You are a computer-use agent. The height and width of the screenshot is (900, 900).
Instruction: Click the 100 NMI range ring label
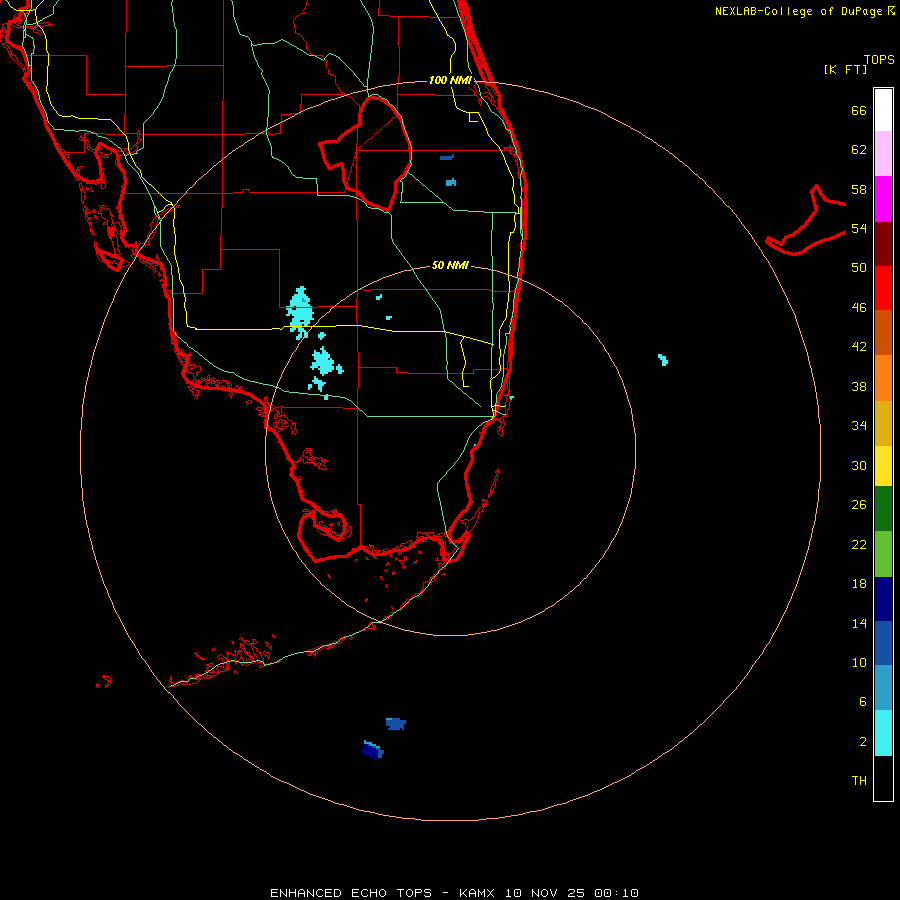[x=450, y=80]
